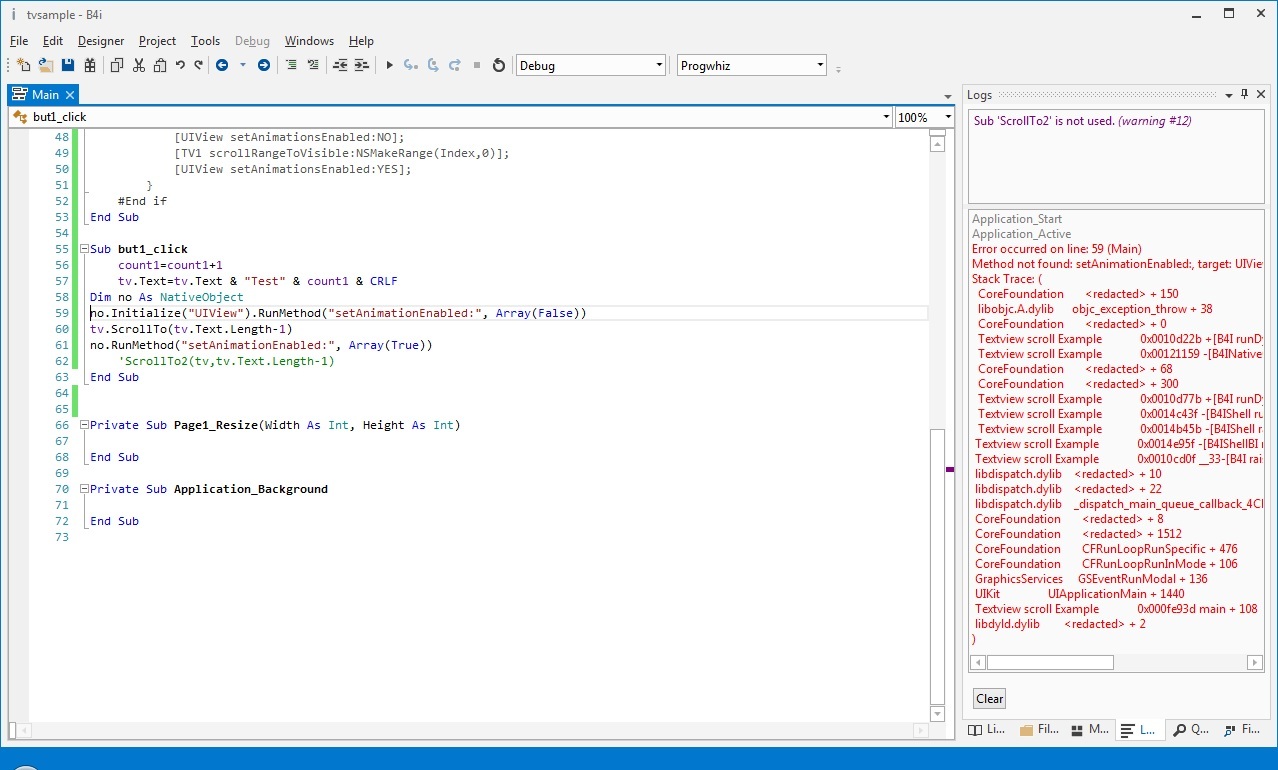Toggle auto-hide pin on the Logs panel
The height and width of the screenshot is (770, 1278).
1244,94
